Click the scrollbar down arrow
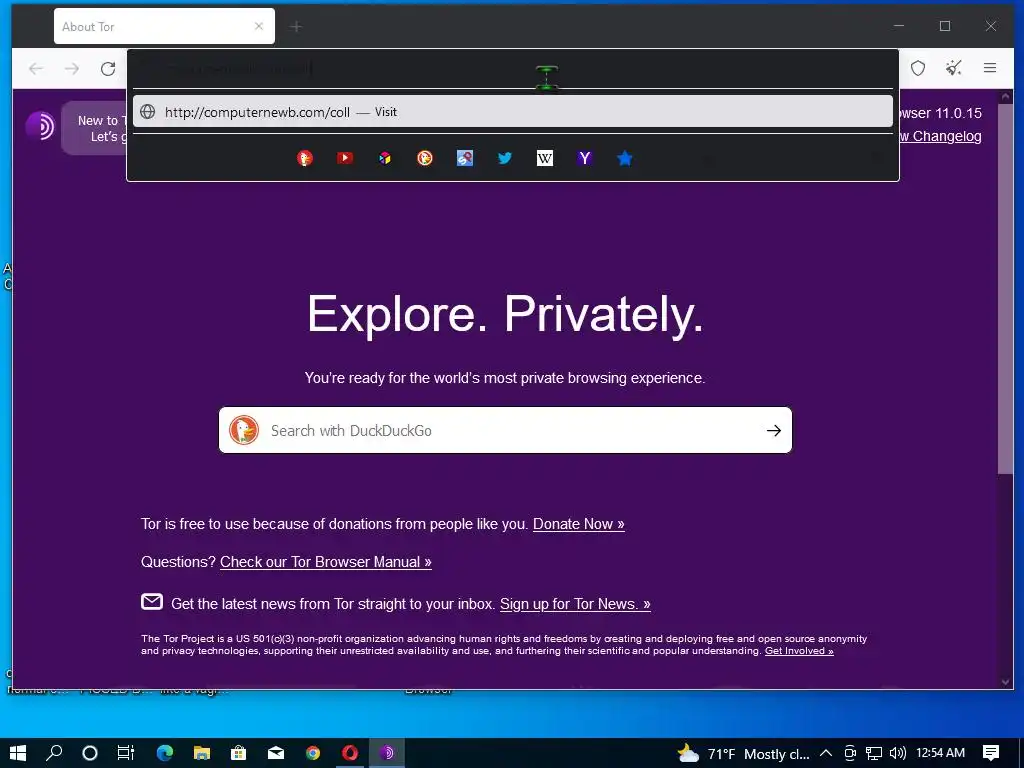Image resolution: width=1024 pixels, height=768 pixels. (1005, 681)
